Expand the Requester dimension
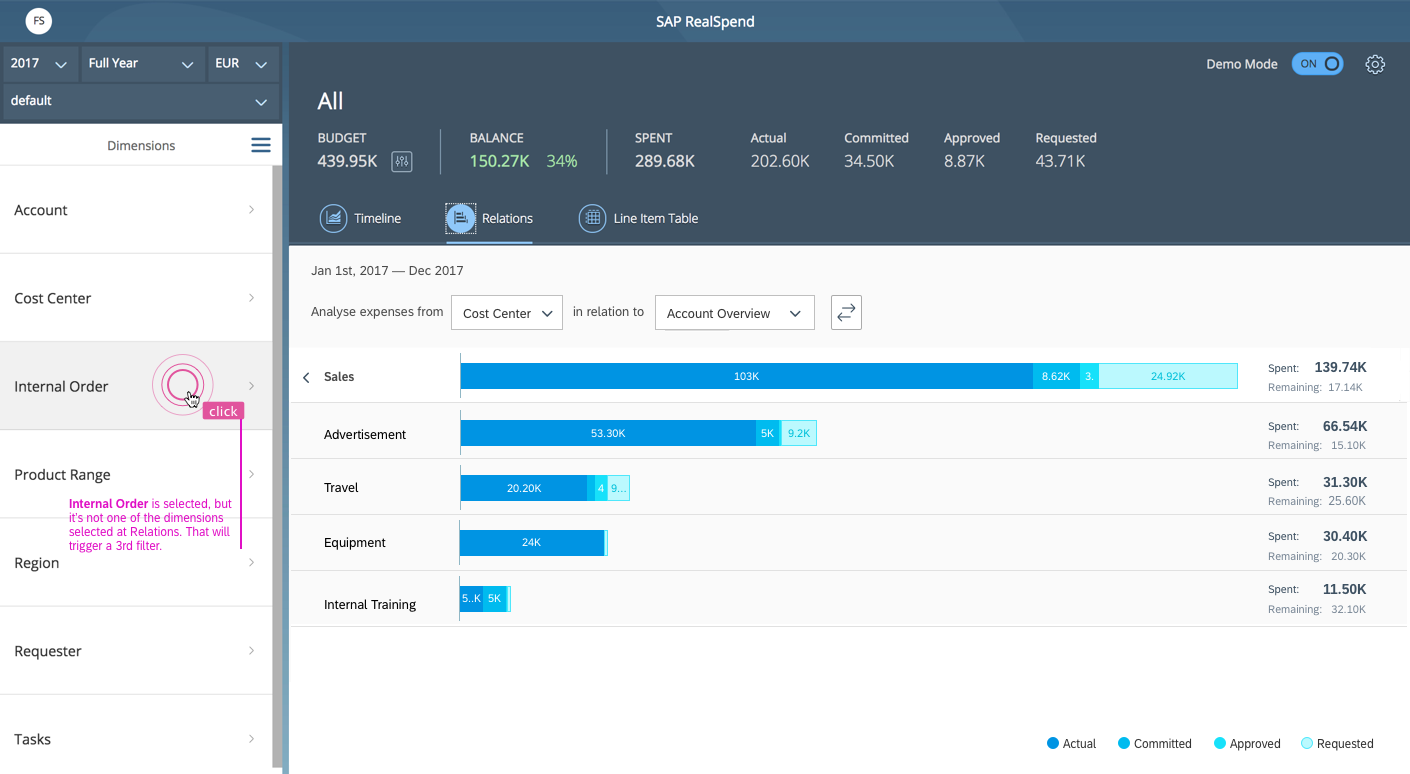Viewport: 1410px width, 774px height. 136,651
